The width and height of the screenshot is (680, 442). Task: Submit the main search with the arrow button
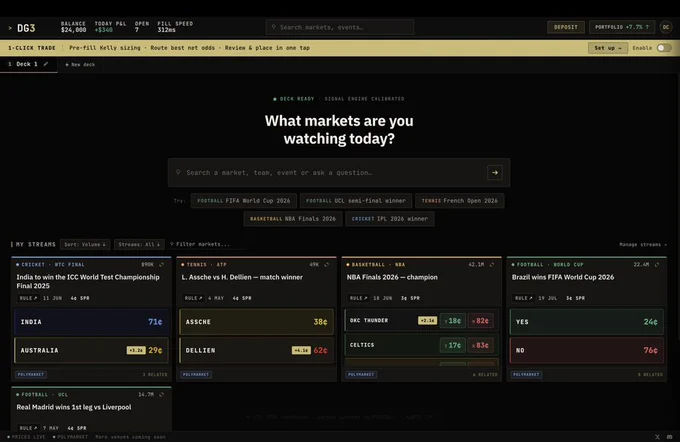point(494,173)
